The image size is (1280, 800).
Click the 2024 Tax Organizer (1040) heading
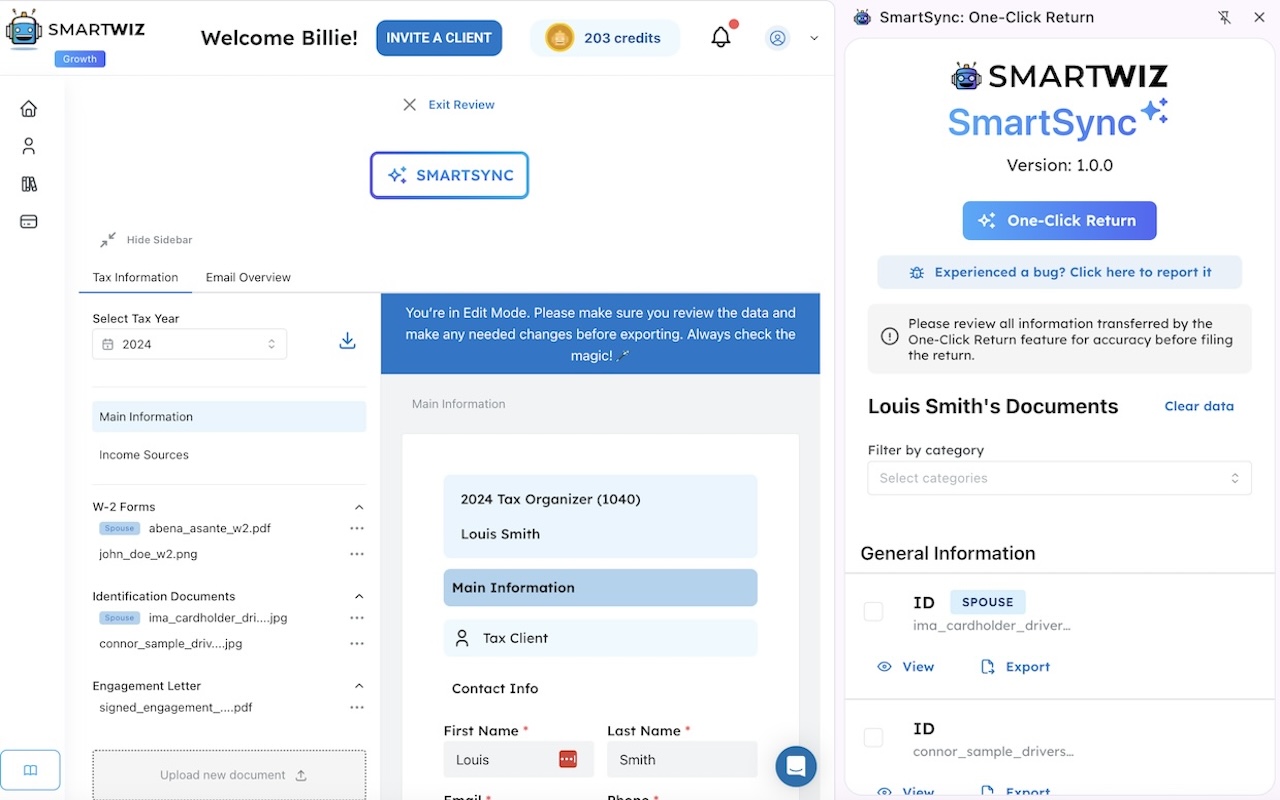pos(551,499)
